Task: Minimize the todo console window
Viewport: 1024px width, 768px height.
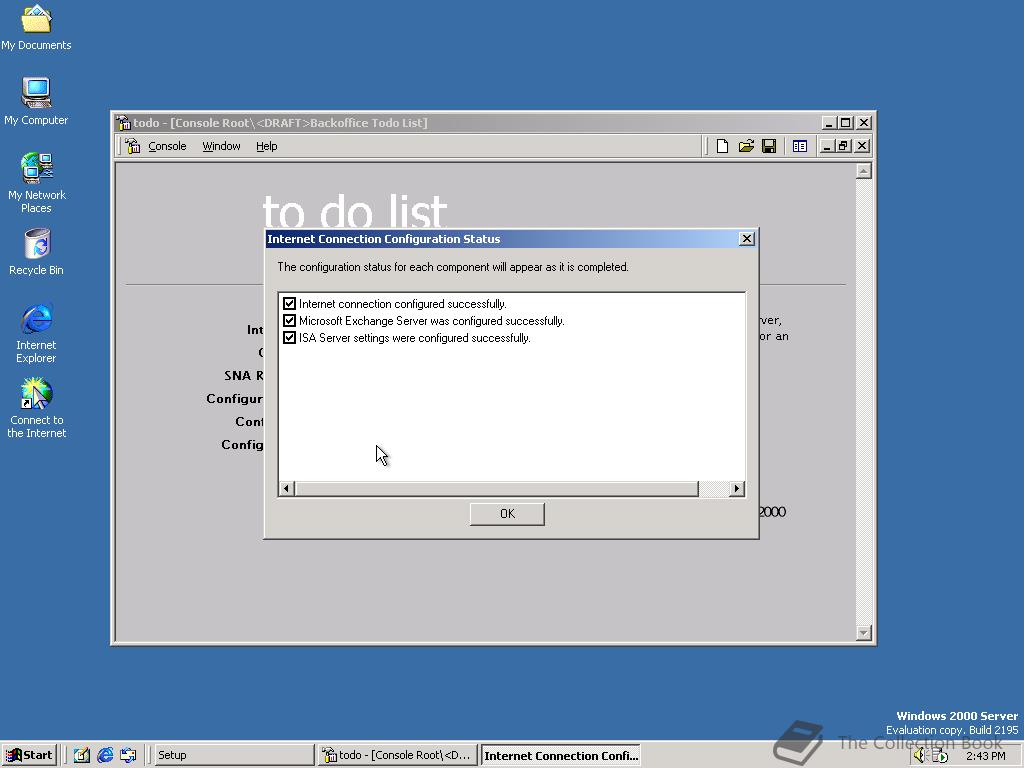Action: pos(829,123)
